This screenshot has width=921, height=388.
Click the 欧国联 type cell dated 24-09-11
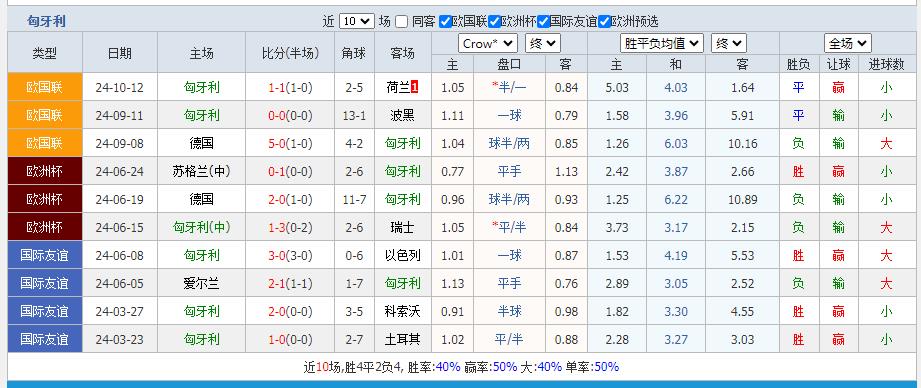point(45,115)
